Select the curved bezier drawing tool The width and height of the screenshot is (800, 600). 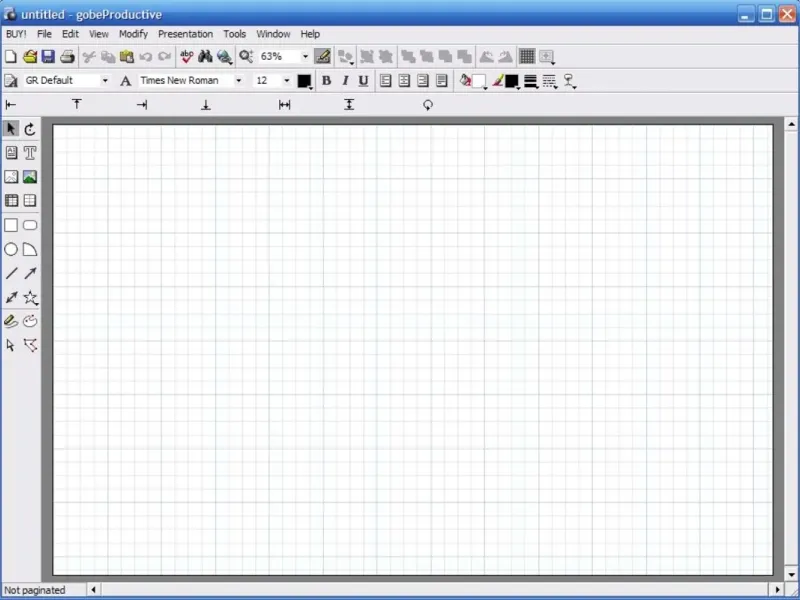coord(30,321)
